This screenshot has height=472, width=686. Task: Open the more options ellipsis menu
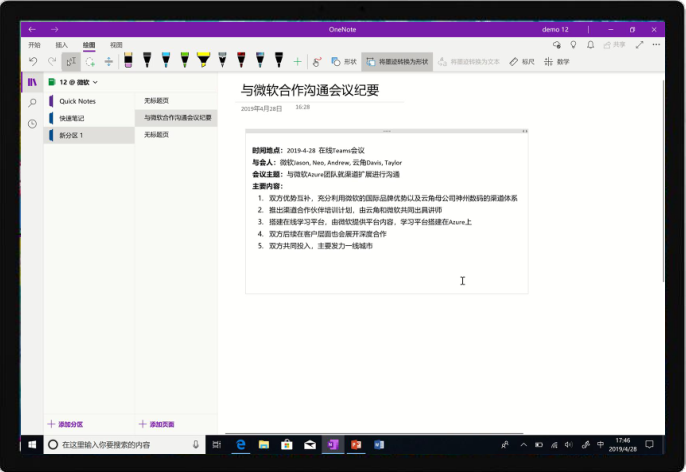[656, 45]
